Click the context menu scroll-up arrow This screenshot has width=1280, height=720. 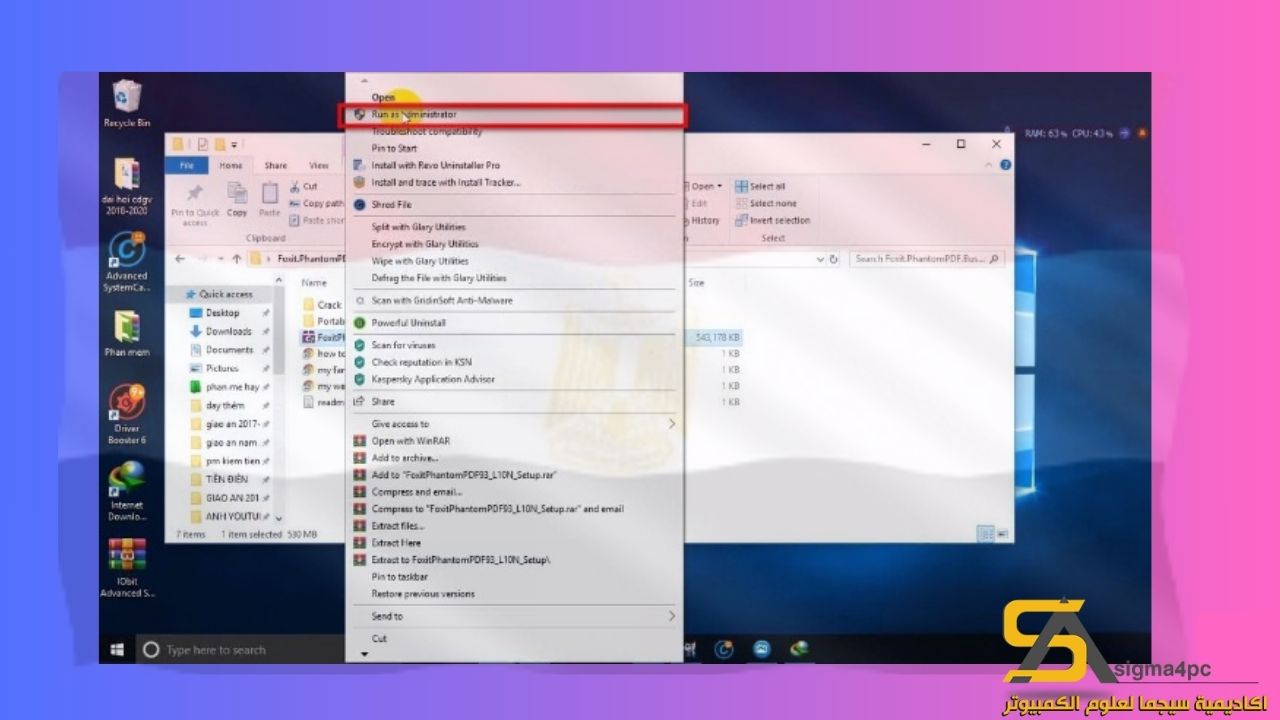(364, 80)
